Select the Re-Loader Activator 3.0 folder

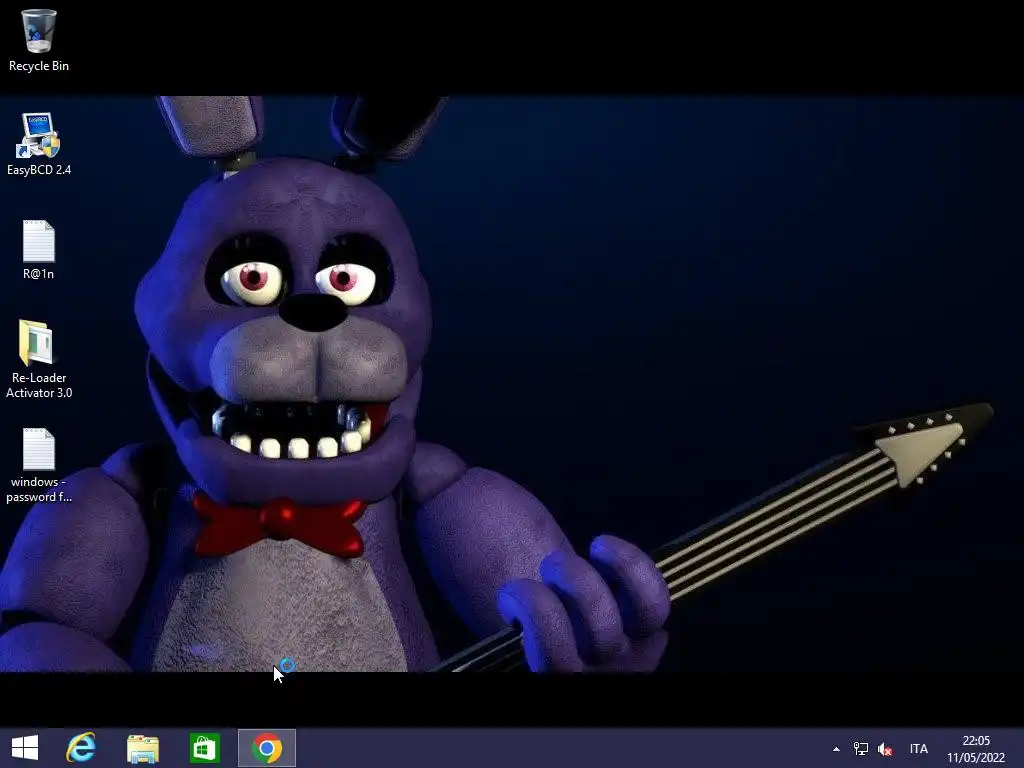(x=39, y=359)
